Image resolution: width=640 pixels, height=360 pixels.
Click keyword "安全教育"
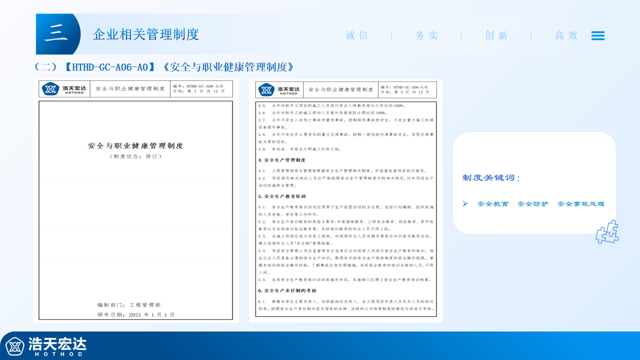493,204
